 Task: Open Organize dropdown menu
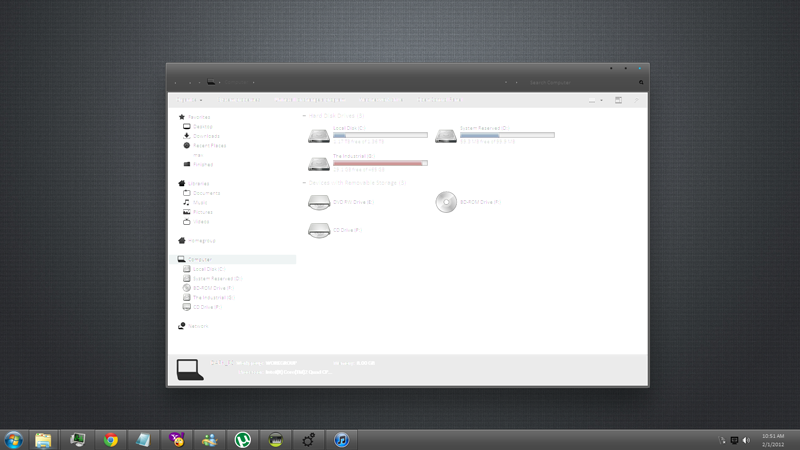189,100
